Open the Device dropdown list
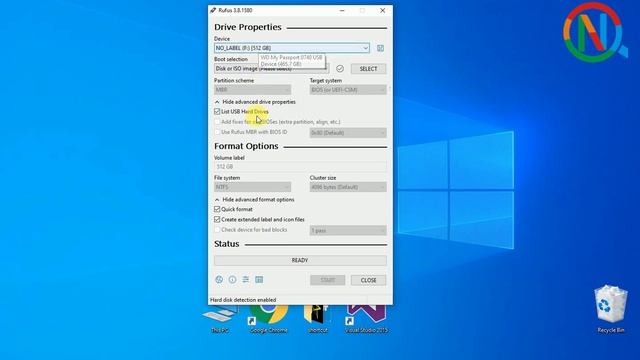 point(292,48)
